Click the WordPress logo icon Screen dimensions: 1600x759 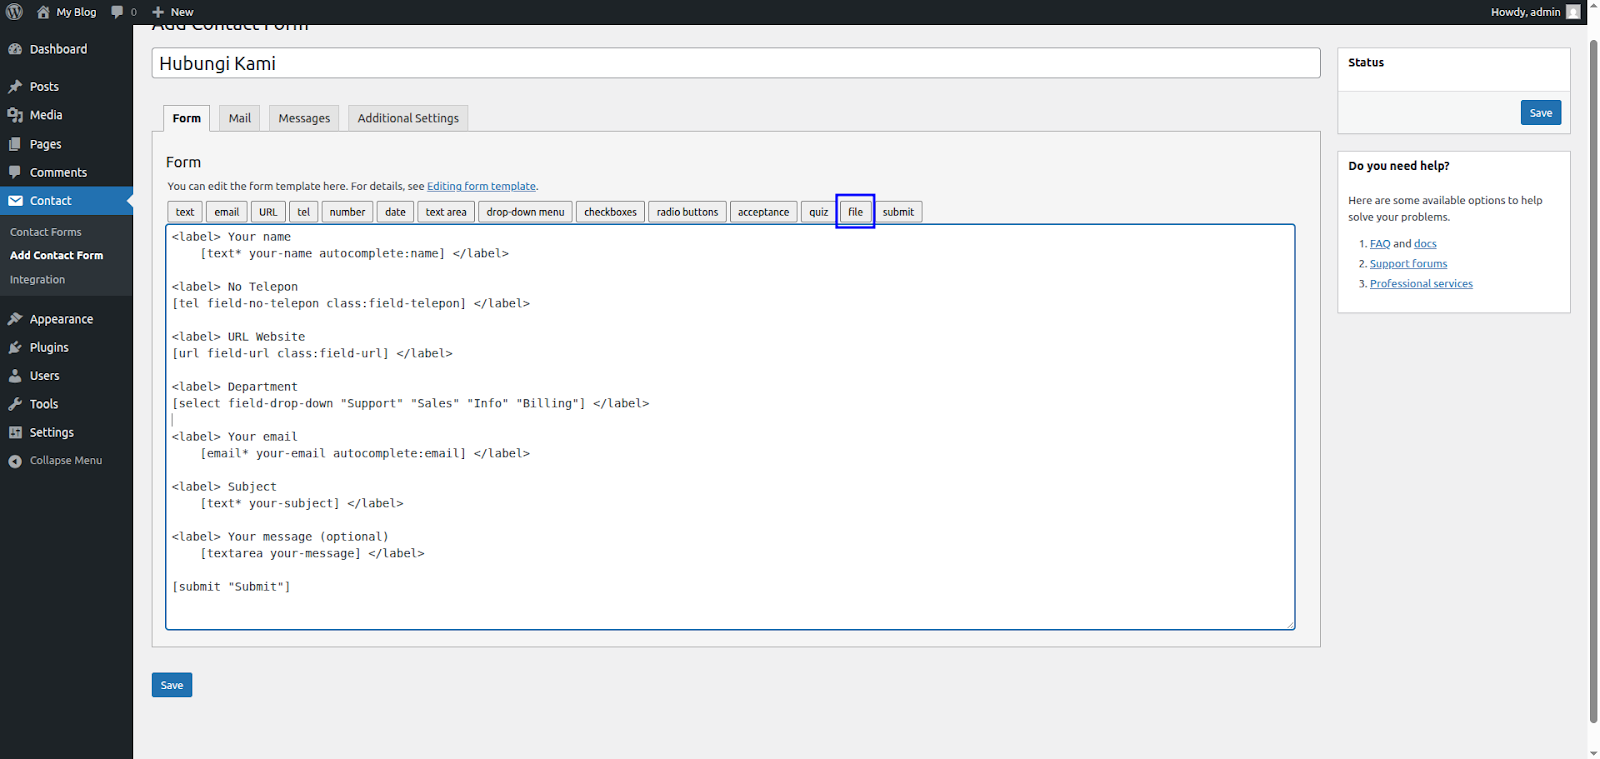tap(14, 12)
